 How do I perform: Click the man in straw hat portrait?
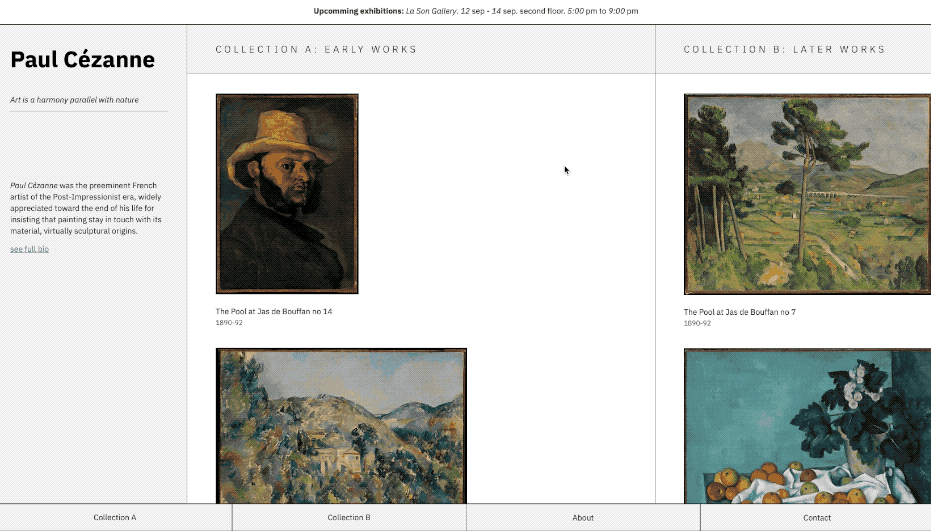coord(287,194)
